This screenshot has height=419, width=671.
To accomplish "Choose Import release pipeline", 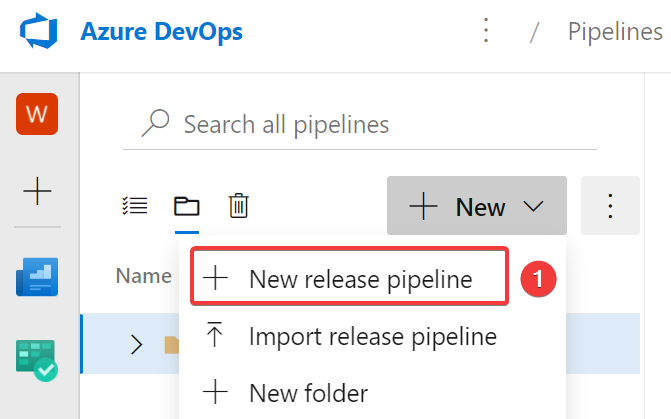I will tap(371, 336).
